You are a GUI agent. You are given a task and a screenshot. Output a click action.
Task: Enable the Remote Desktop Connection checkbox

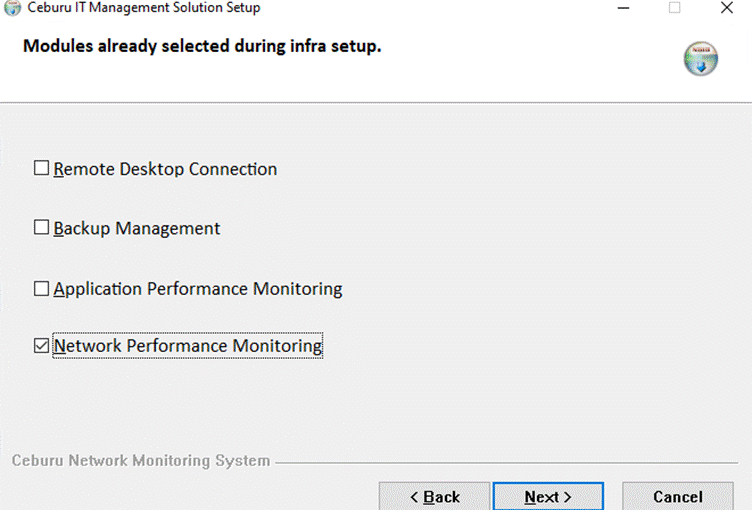[x=41, y=168]
